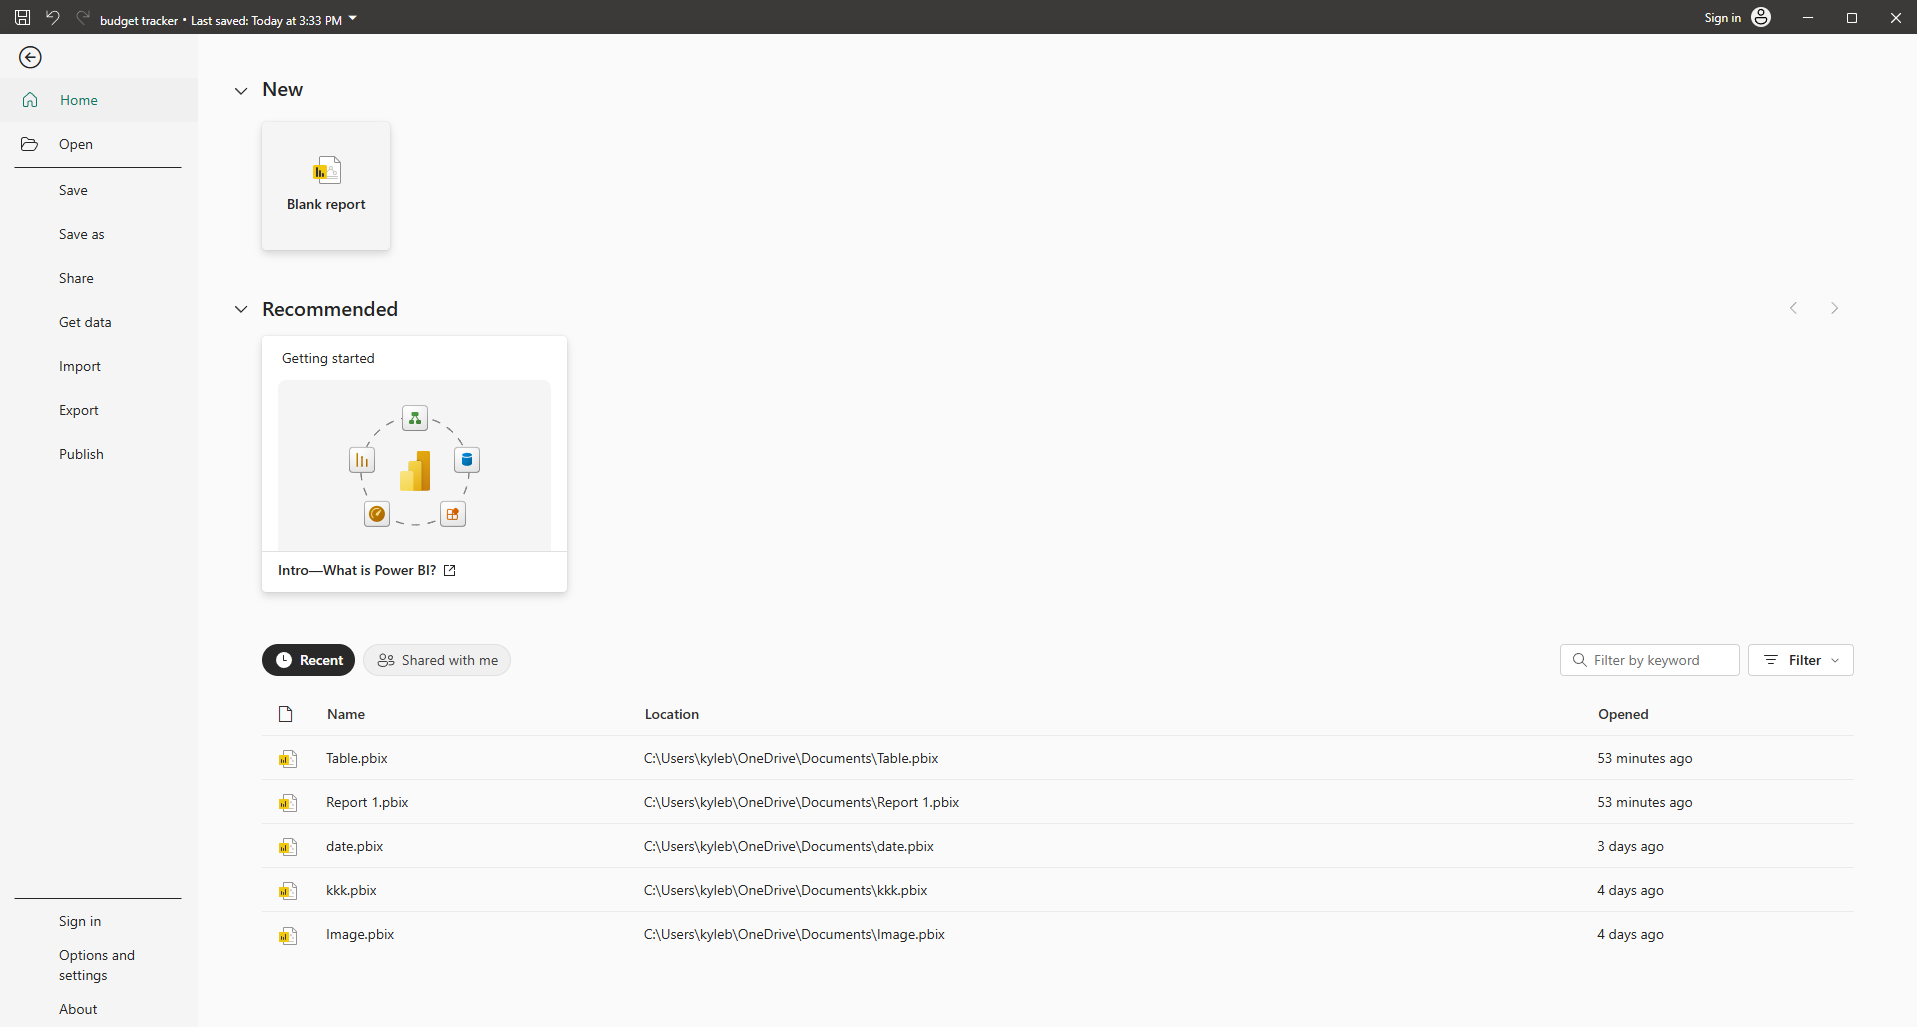1917x1027 pixels.
Task: Click the redo arrow icon
Action: (x=83, y=18)
